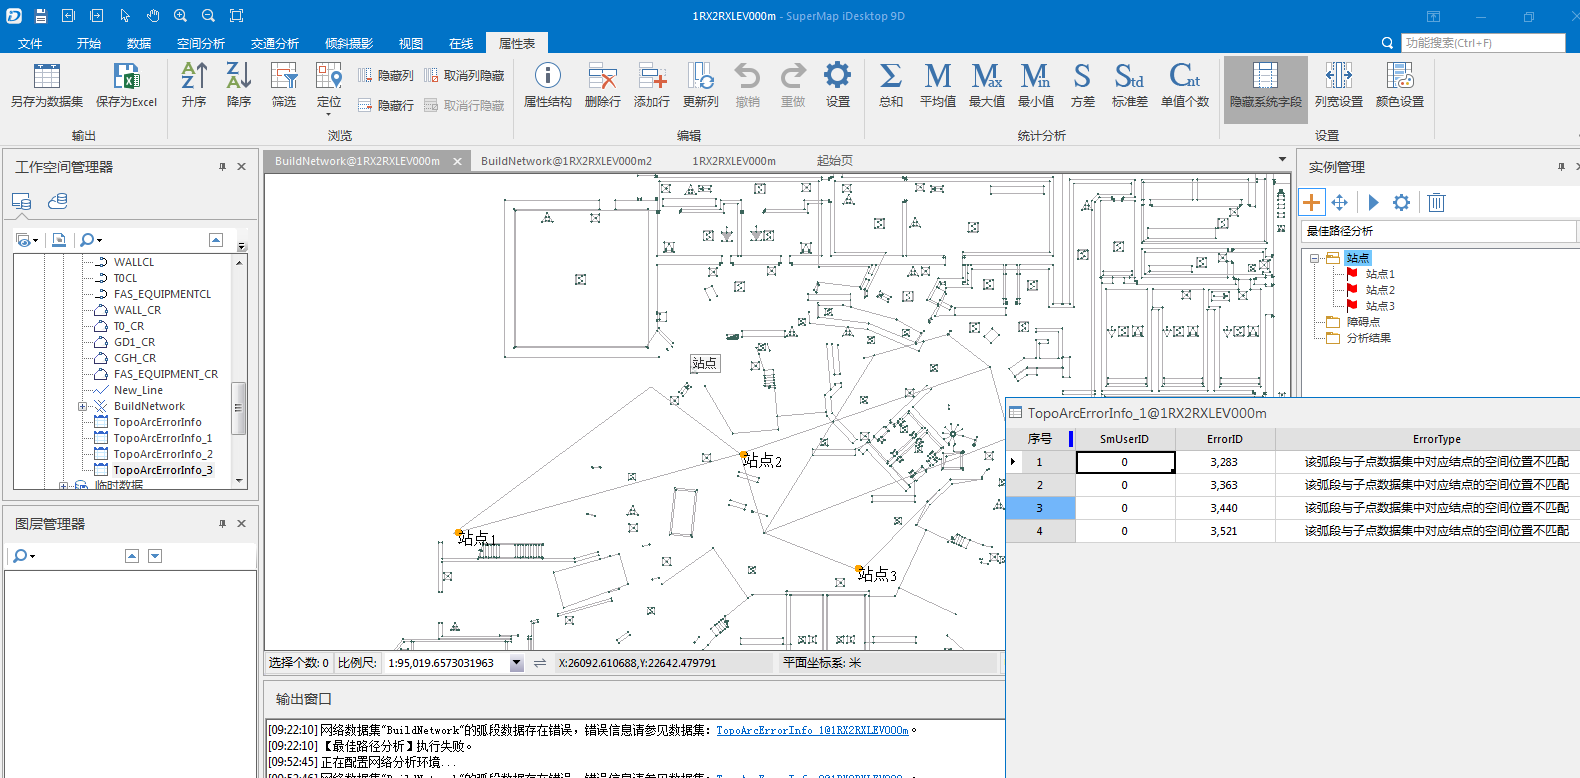The image size is (1580, 778).
Task: Switch to the 视图 ribbon tab
Action: click(411, 43)
